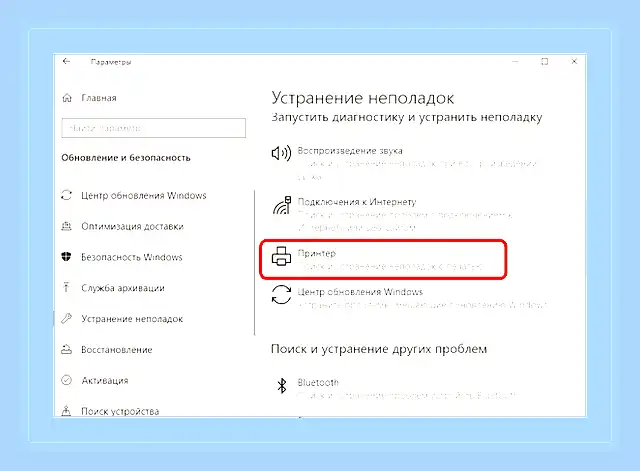Click the Поиск устройства icon
640x471 pixels.
[66, 411]
